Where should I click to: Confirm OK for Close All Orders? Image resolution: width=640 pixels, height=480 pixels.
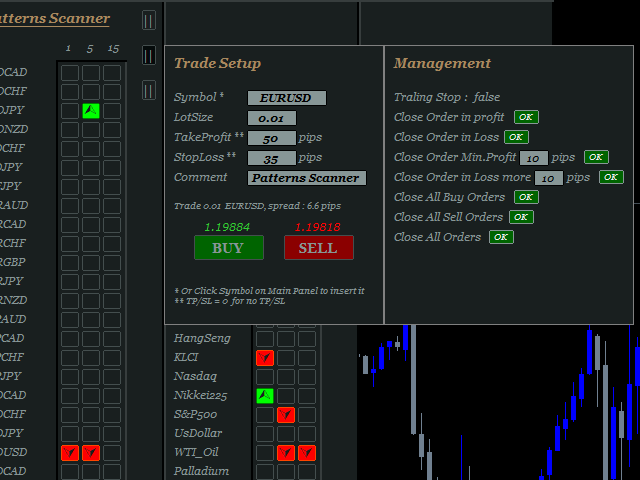(x=501, y=237)
